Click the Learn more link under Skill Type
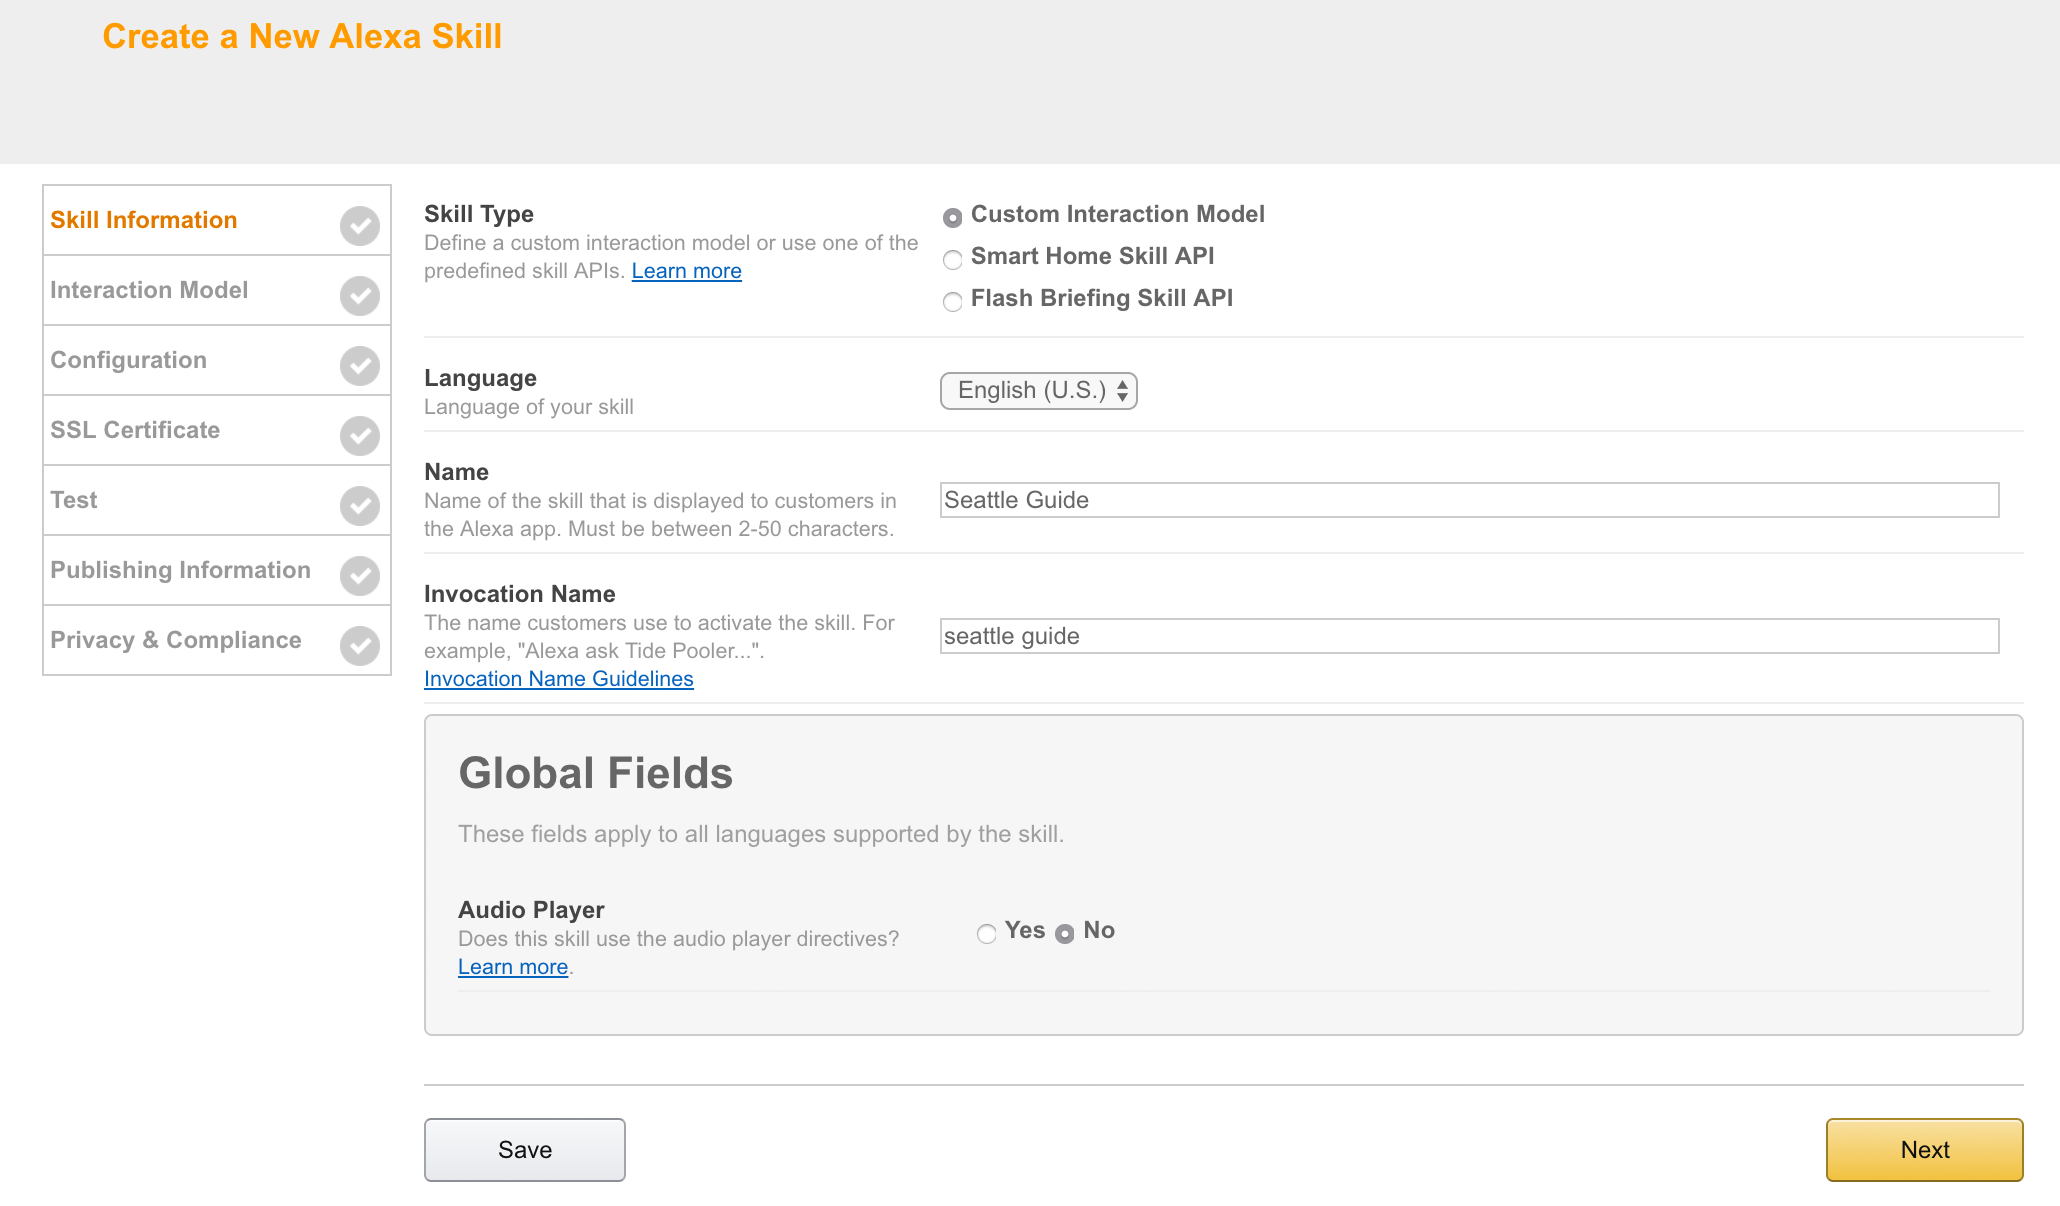Screen dimensions: 2060x1206 pos(686,270)
